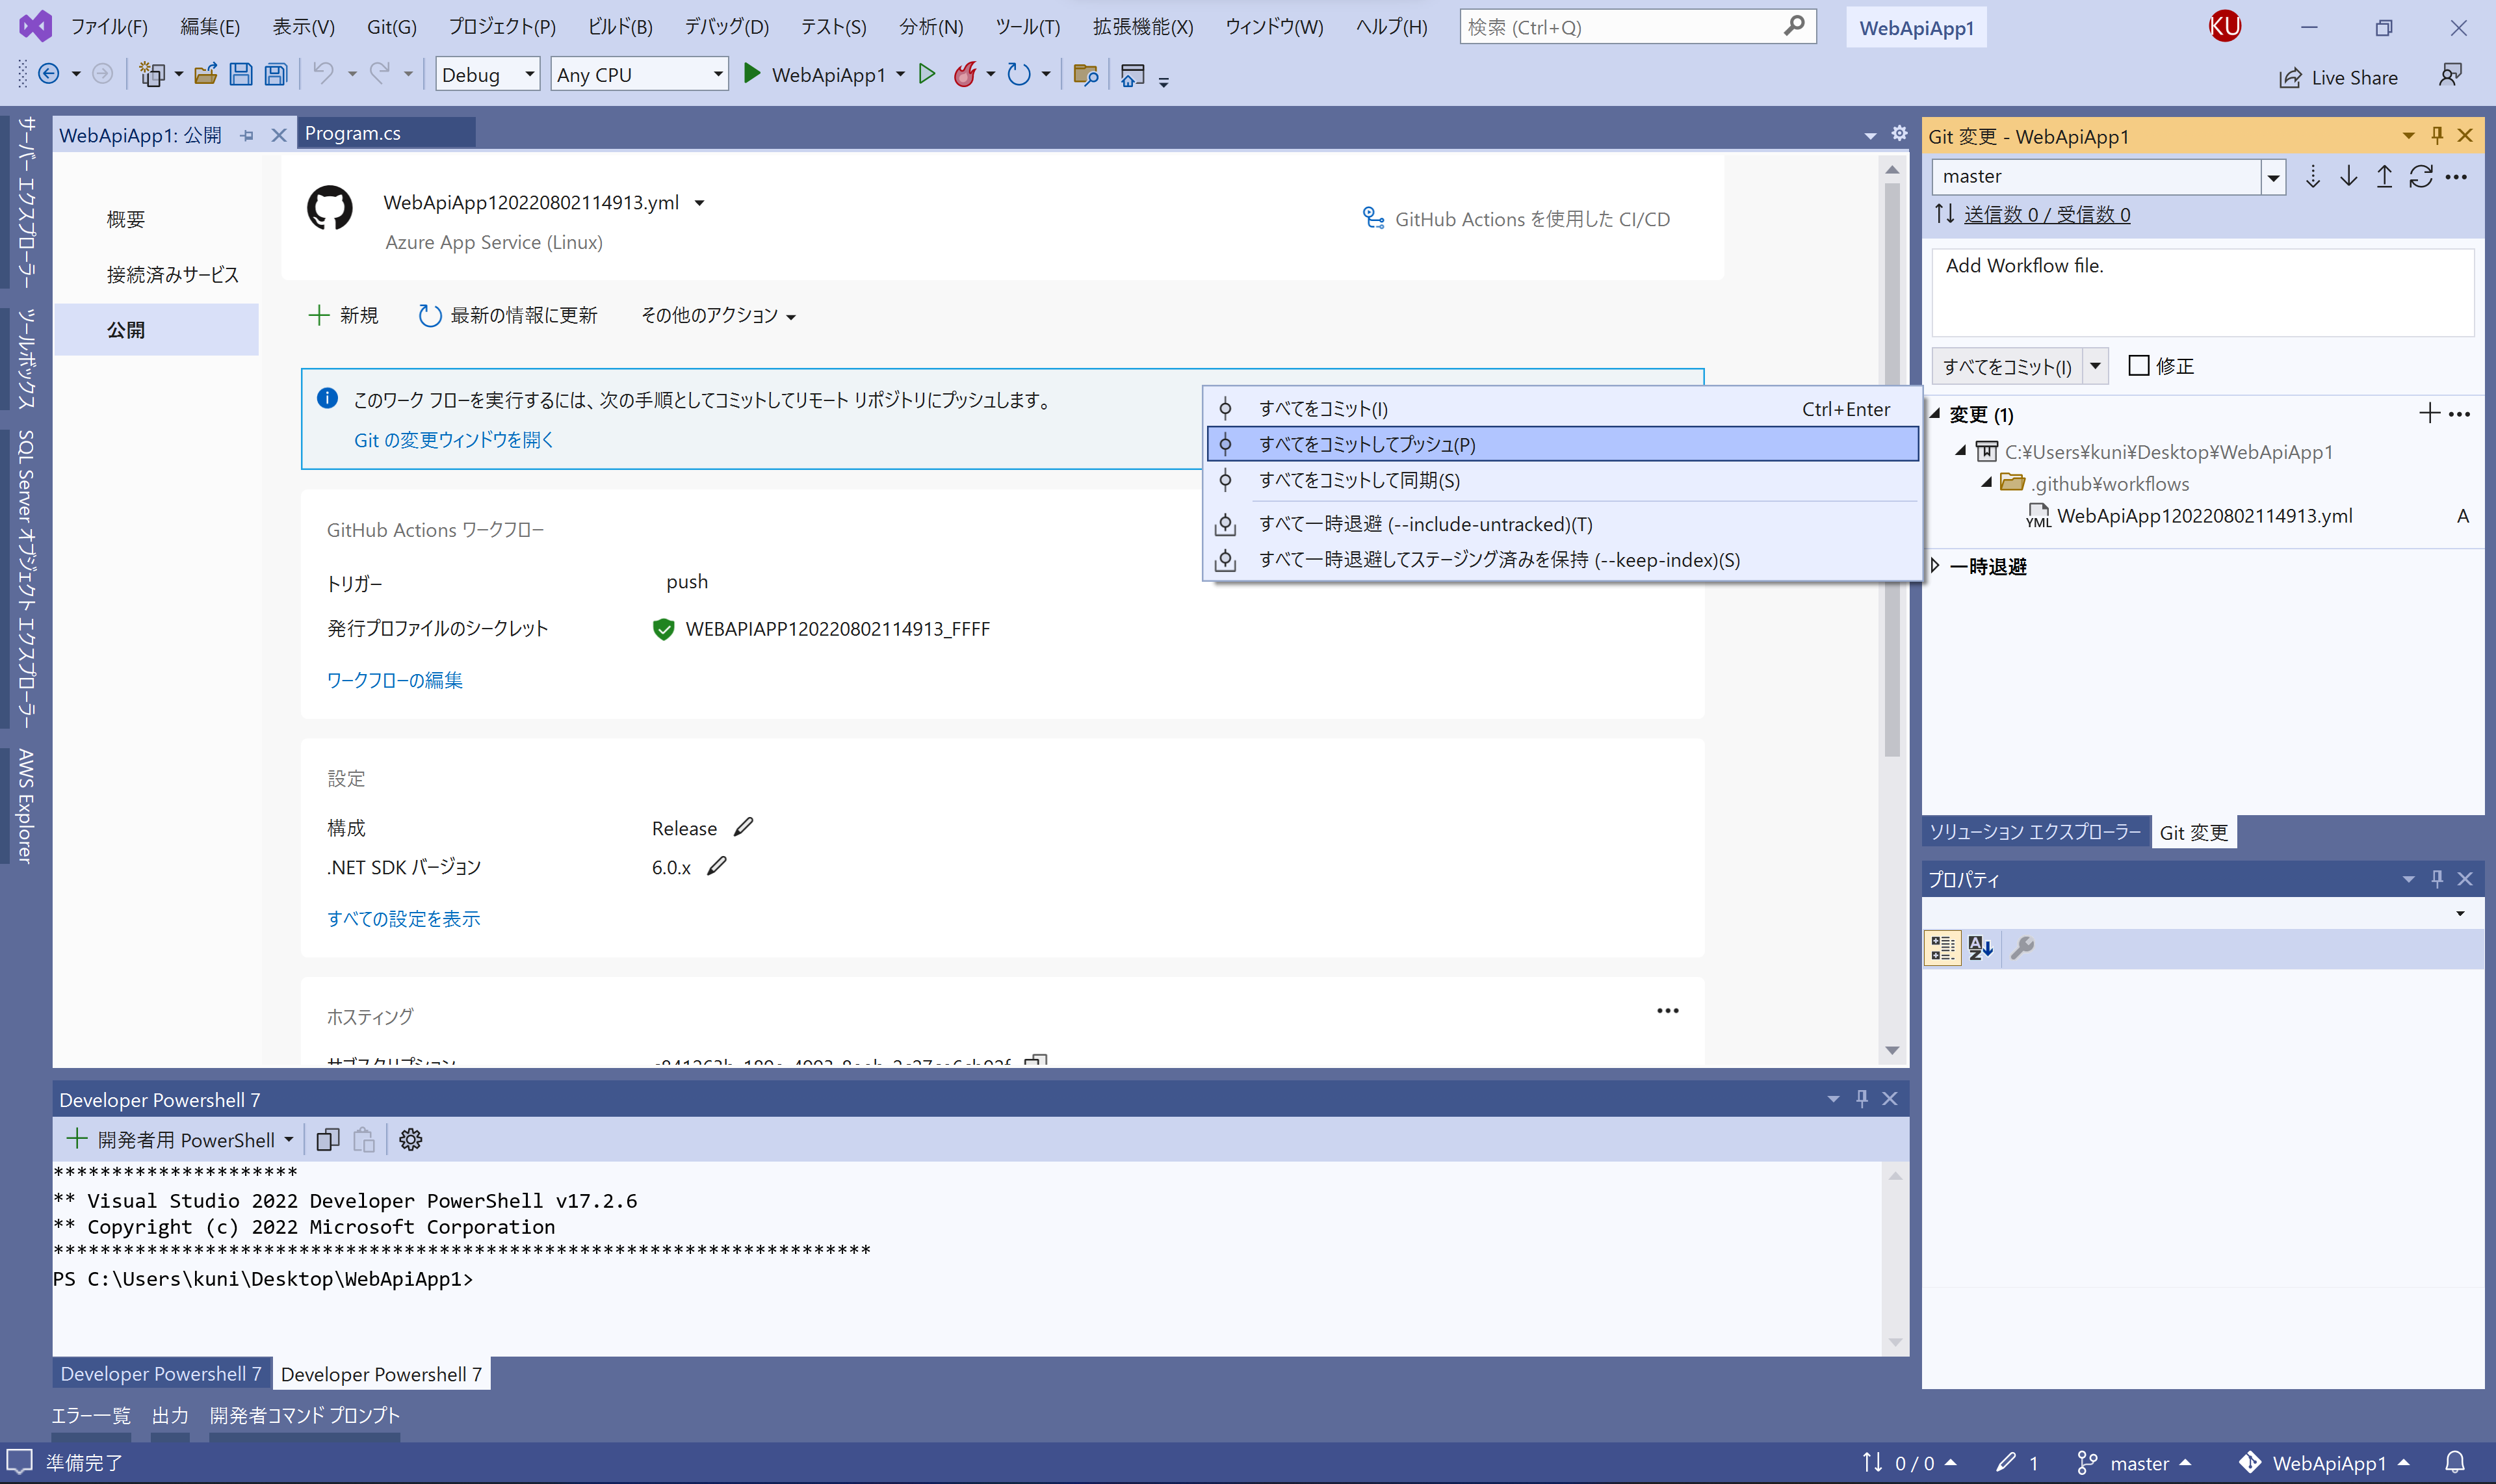Pin the WebApiApp1: 公開 tab
2496x1484 pixels.
click(247, 135)
